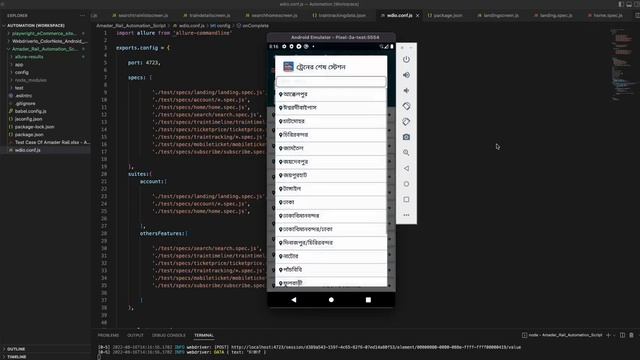Open .gitignore file in explorer
Screen dimensions: 640x360
click(25, 103)
